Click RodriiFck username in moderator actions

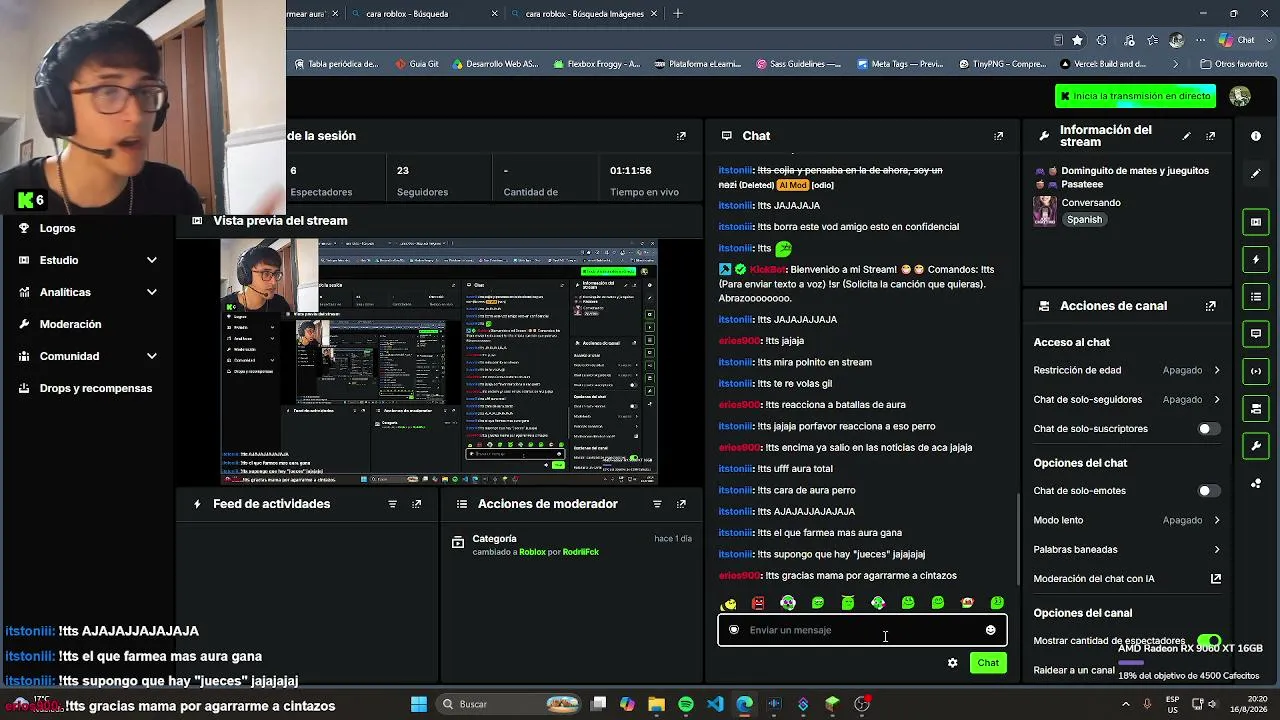581,552
